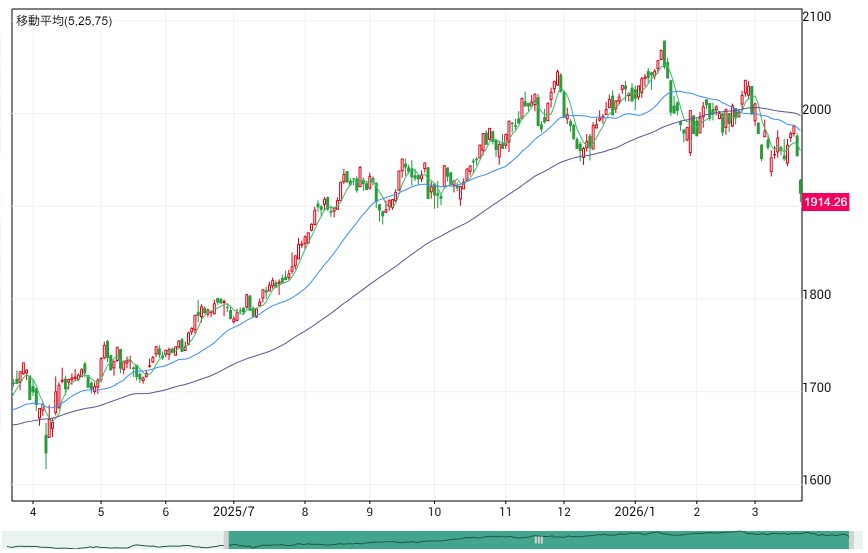Screen dimensions: 868x553
Task: Click the 2100 price axis label
Action: [817, 17]
